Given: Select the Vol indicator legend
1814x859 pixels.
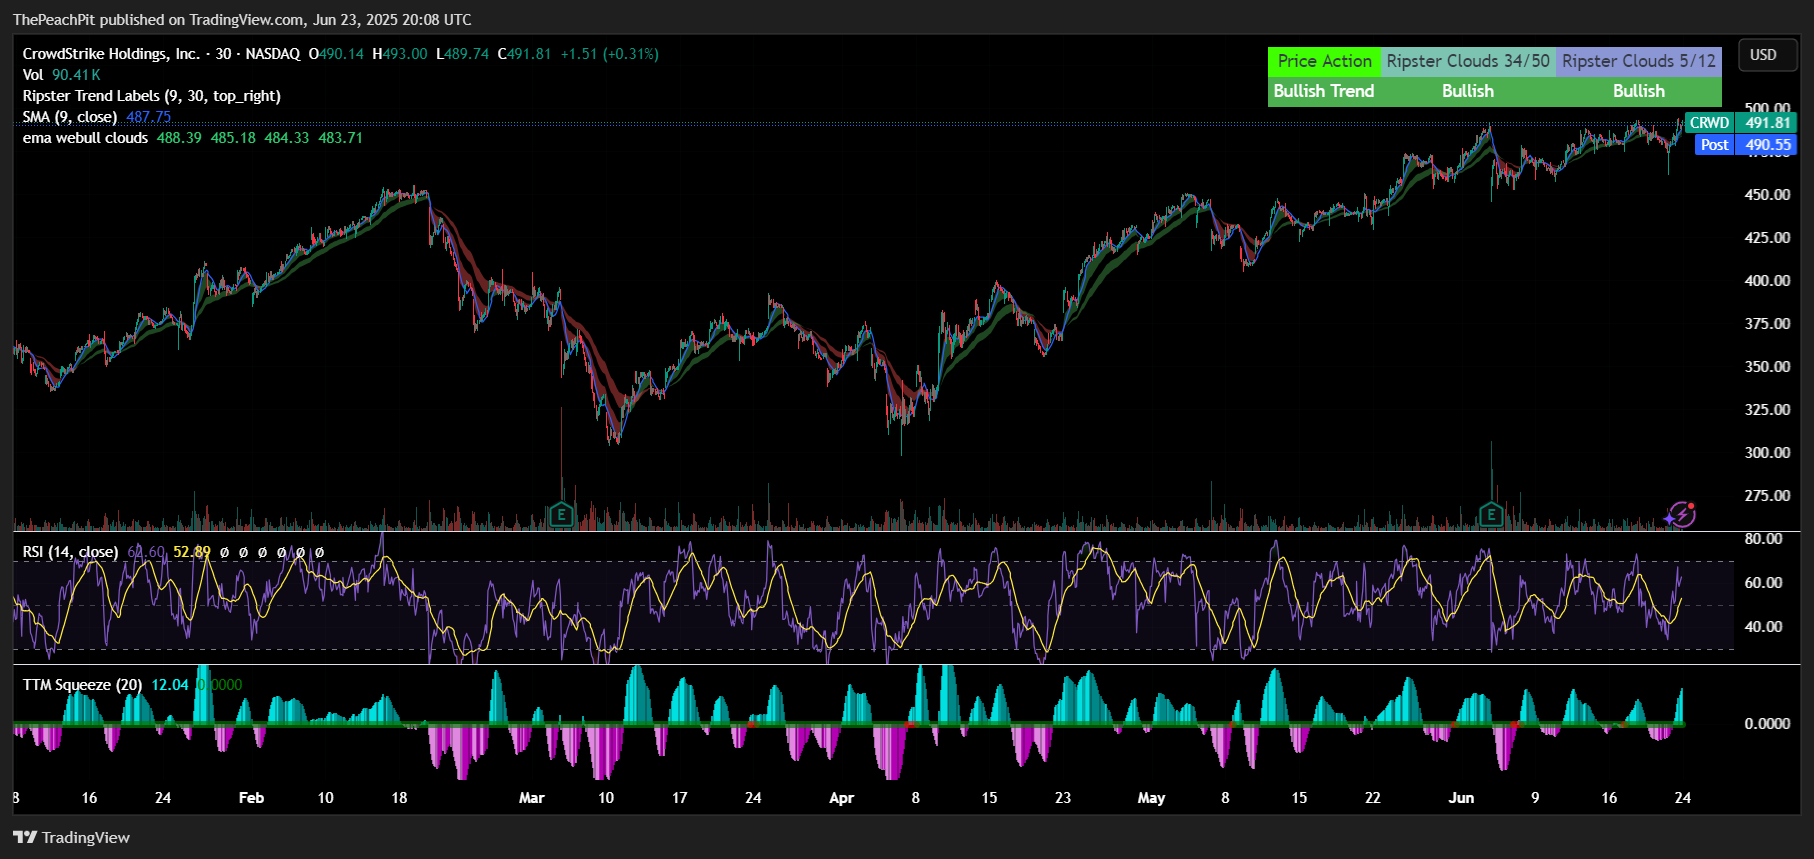Looking at the screenshot, I should click(33, 75).
